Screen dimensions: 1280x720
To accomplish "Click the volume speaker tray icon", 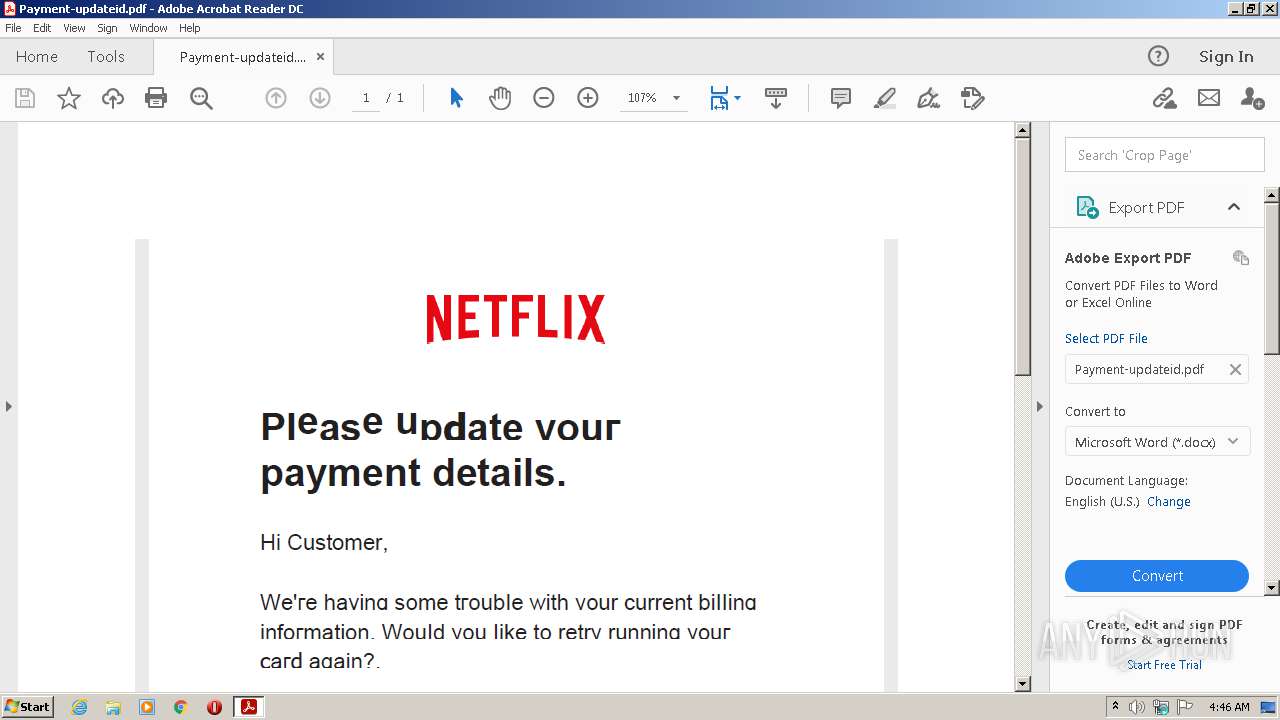I will click(1137, 707).
